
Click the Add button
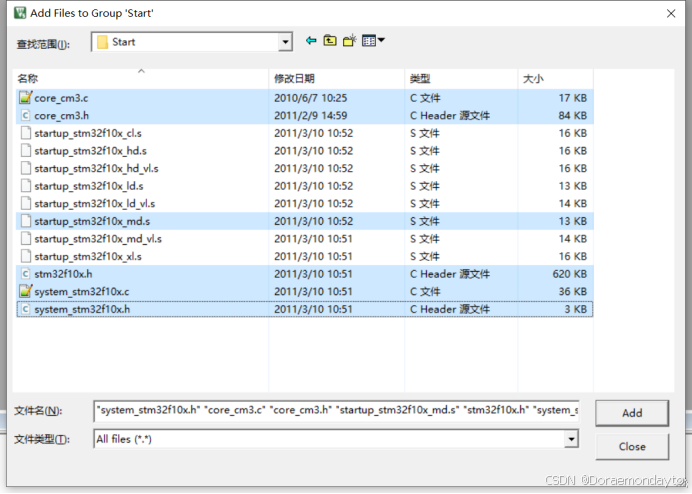(632, 413)
